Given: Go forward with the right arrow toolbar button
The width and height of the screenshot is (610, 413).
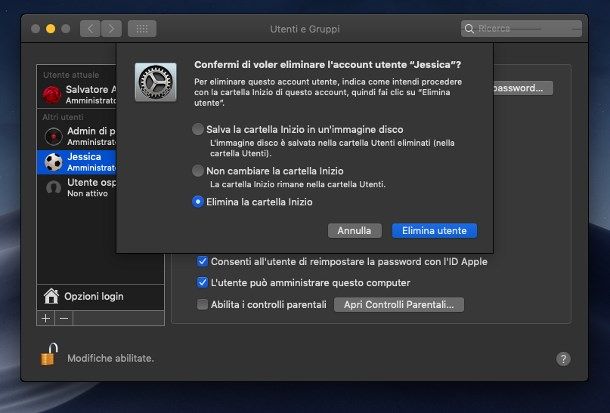Looking at the screenshot, I should tap(112, 29).
